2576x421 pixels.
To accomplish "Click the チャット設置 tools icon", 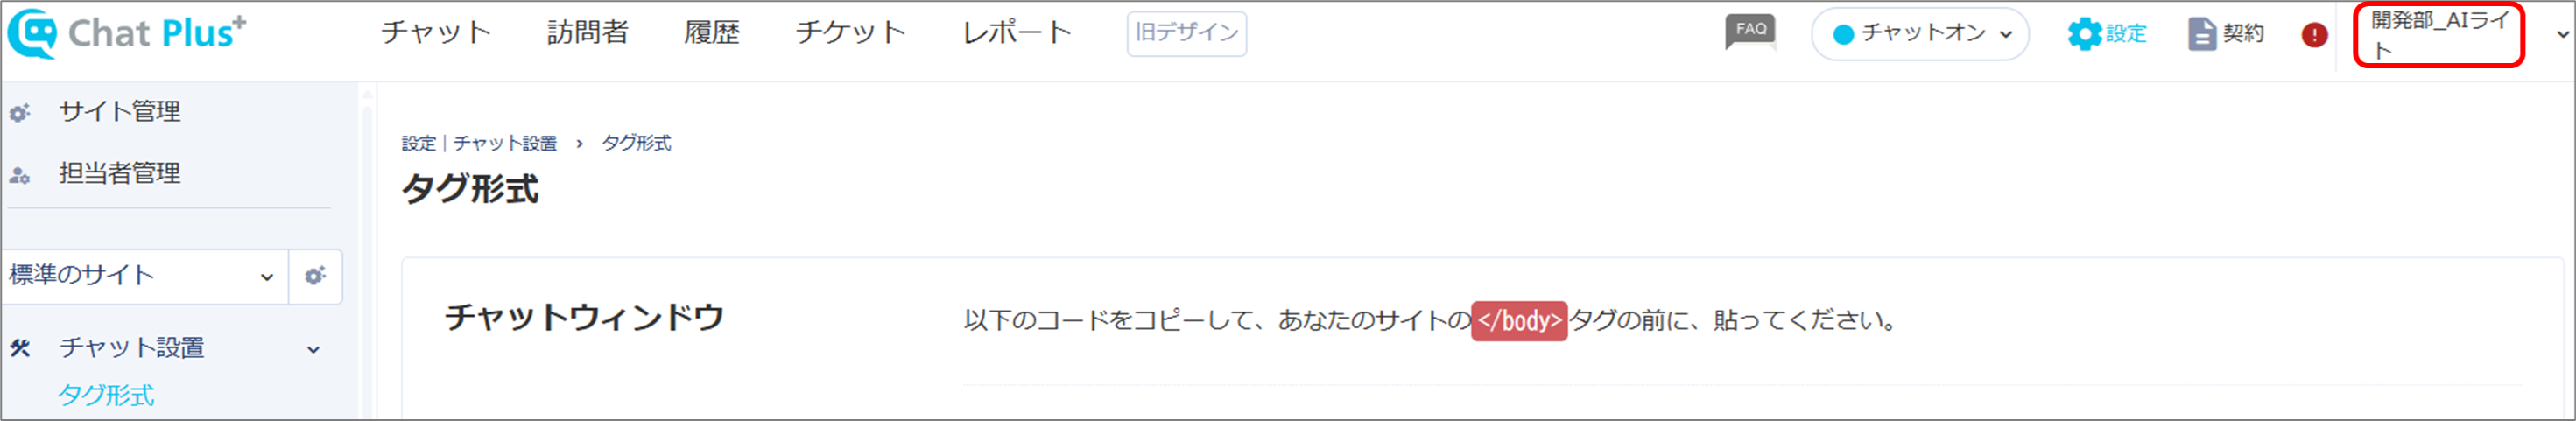I will (x=20, y=348).
